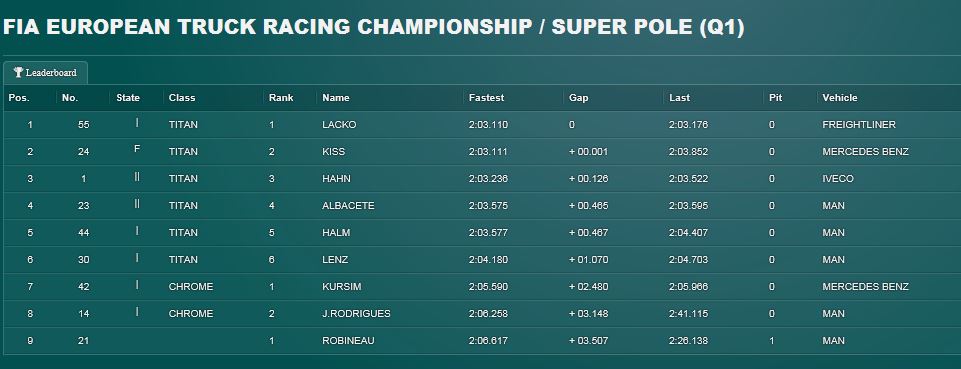Click the Pit column header
961x369 pixels.
coord(775,97)
